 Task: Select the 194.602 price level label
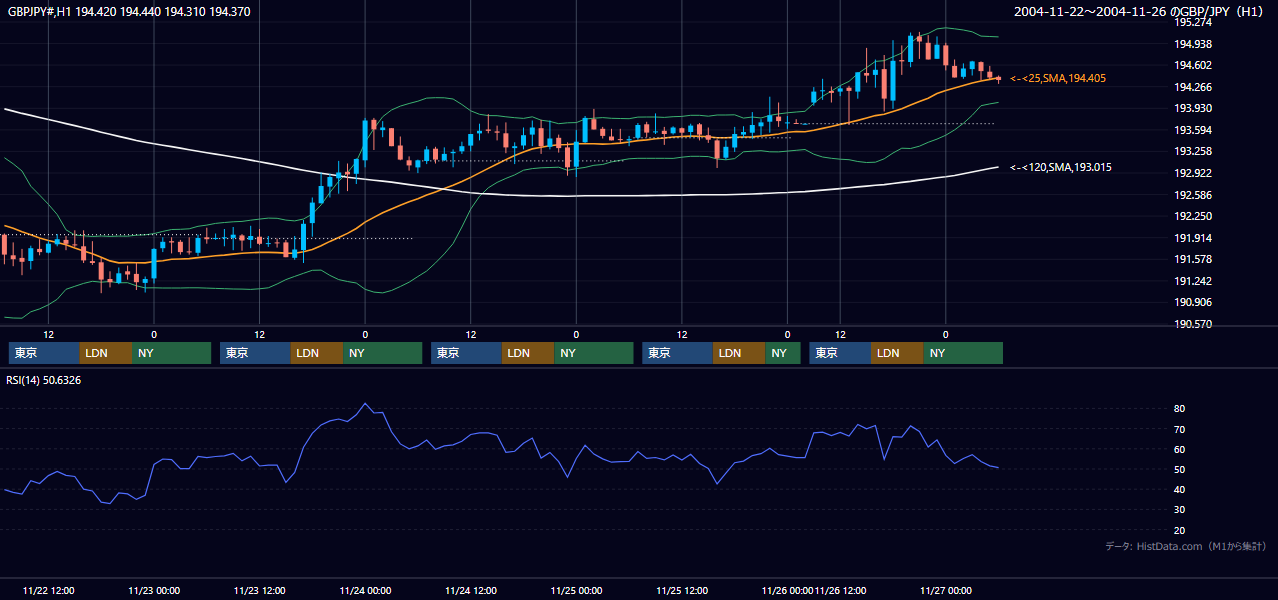click(1194, 65)
